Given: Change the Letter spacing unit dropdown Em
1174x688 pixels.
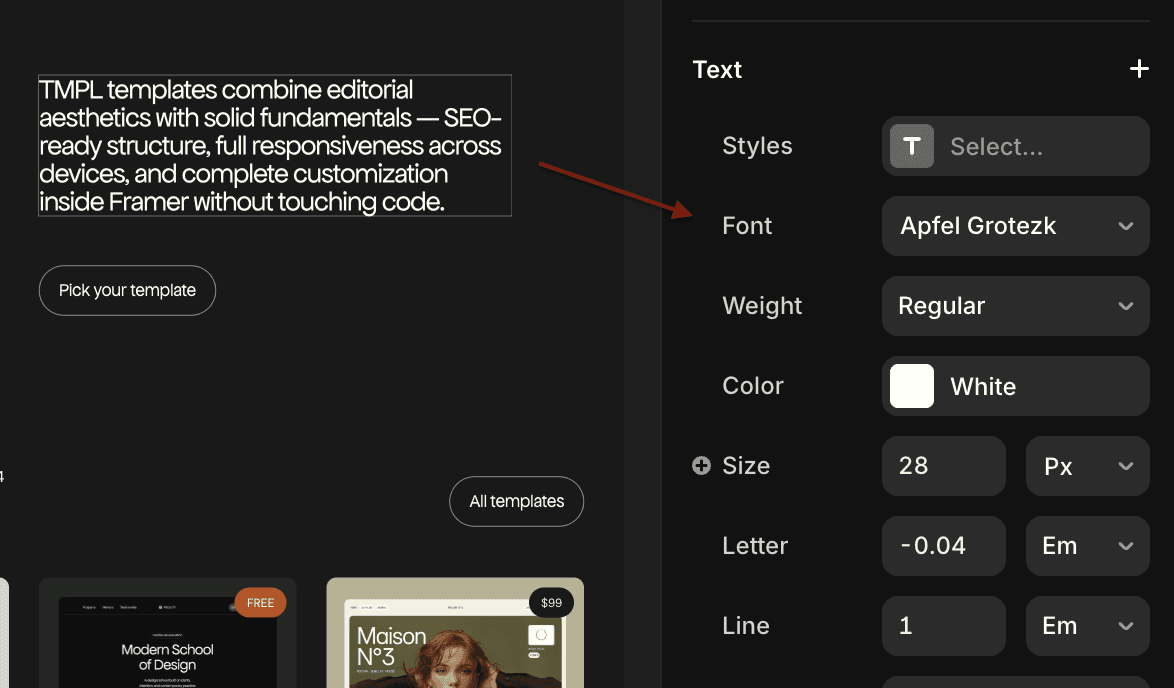Looking at the screenshot, I should 1087,546.
